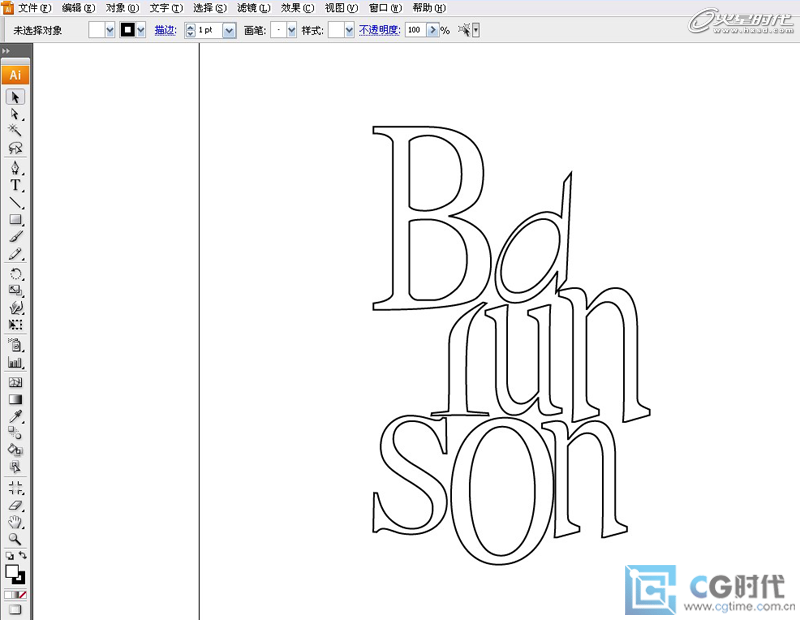Image resolution: width=800 pixels, height=620 pixels.
Task: Open the 文件(F) menu
Action: pyautogui.click(x=34, y=8)
